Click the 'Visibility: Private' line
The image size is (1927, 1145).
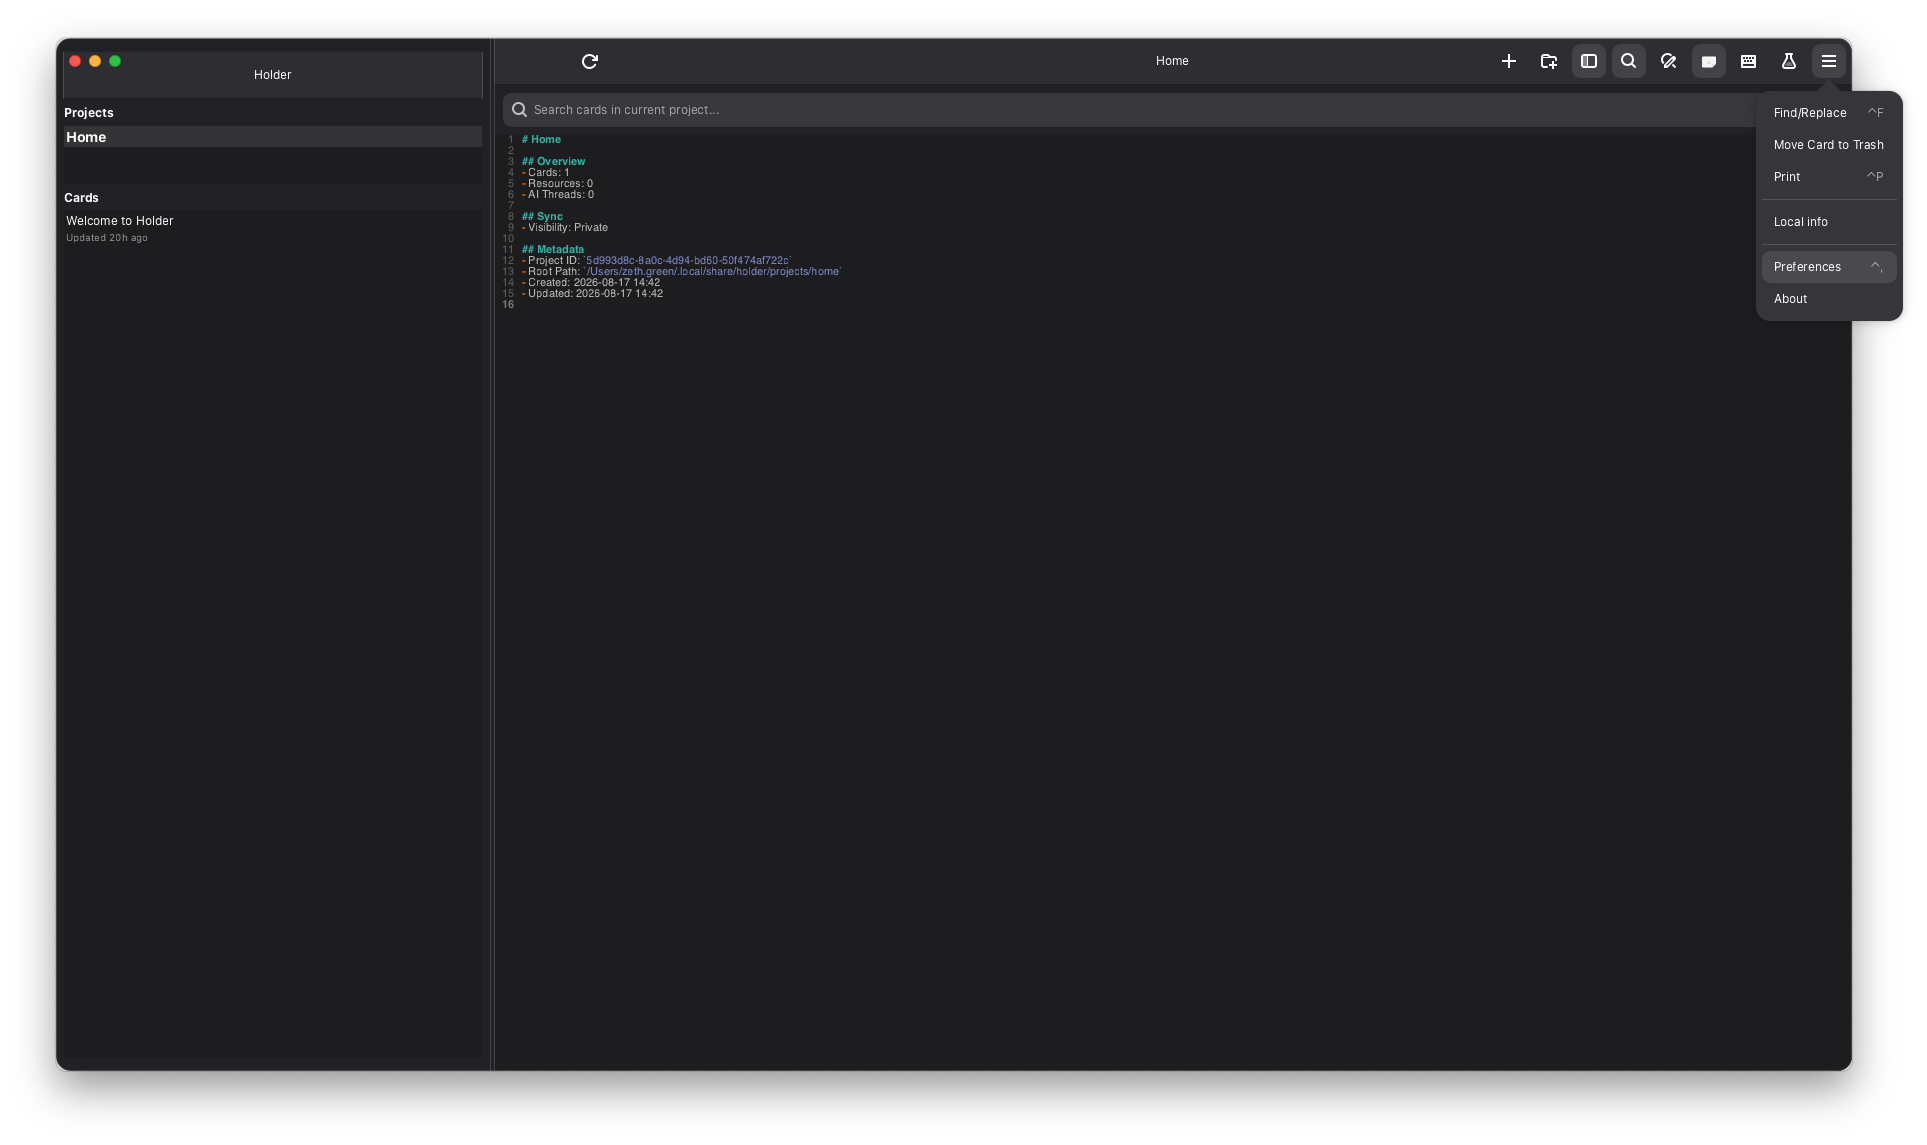click(x=567, y=228)
